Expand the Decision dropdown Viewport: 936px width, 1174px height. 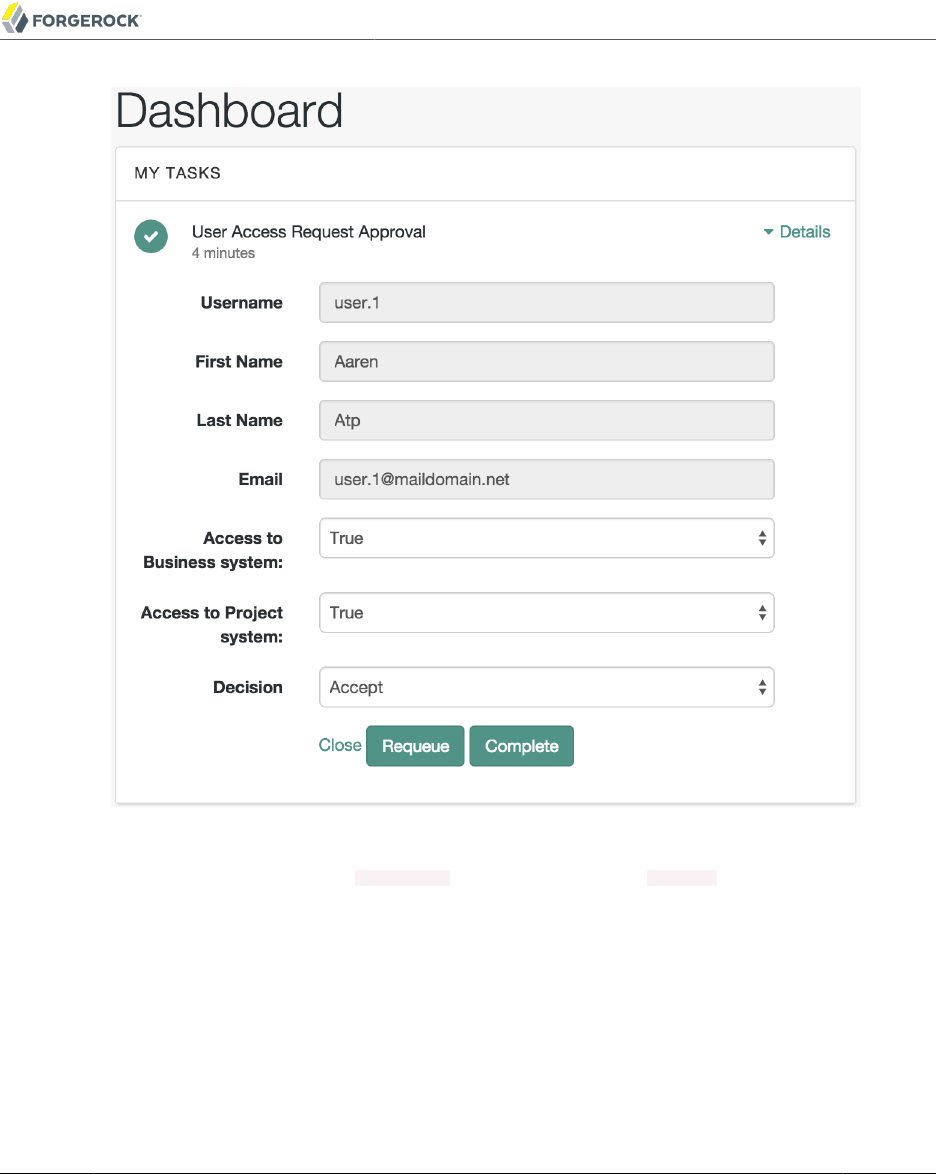[546, 688]
